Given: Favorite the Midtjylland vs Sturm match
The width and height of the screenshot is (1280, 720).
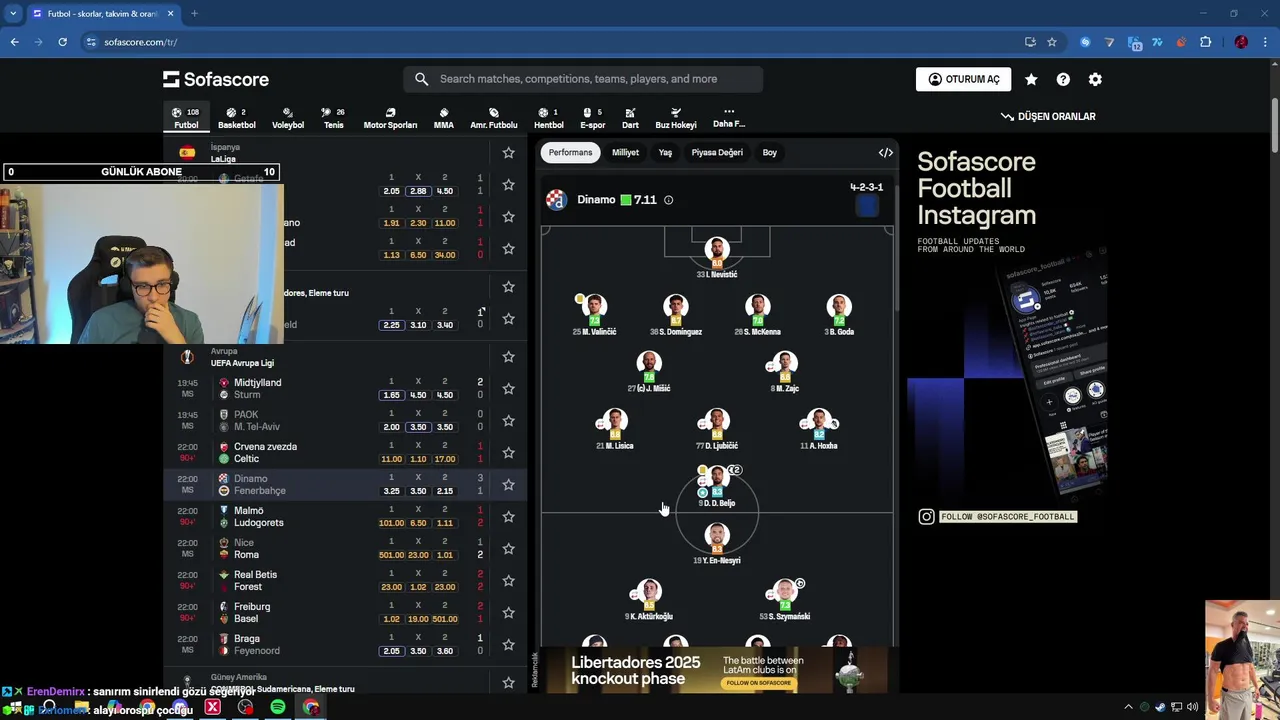Looking at the screenshot, I should pos(508,389).
